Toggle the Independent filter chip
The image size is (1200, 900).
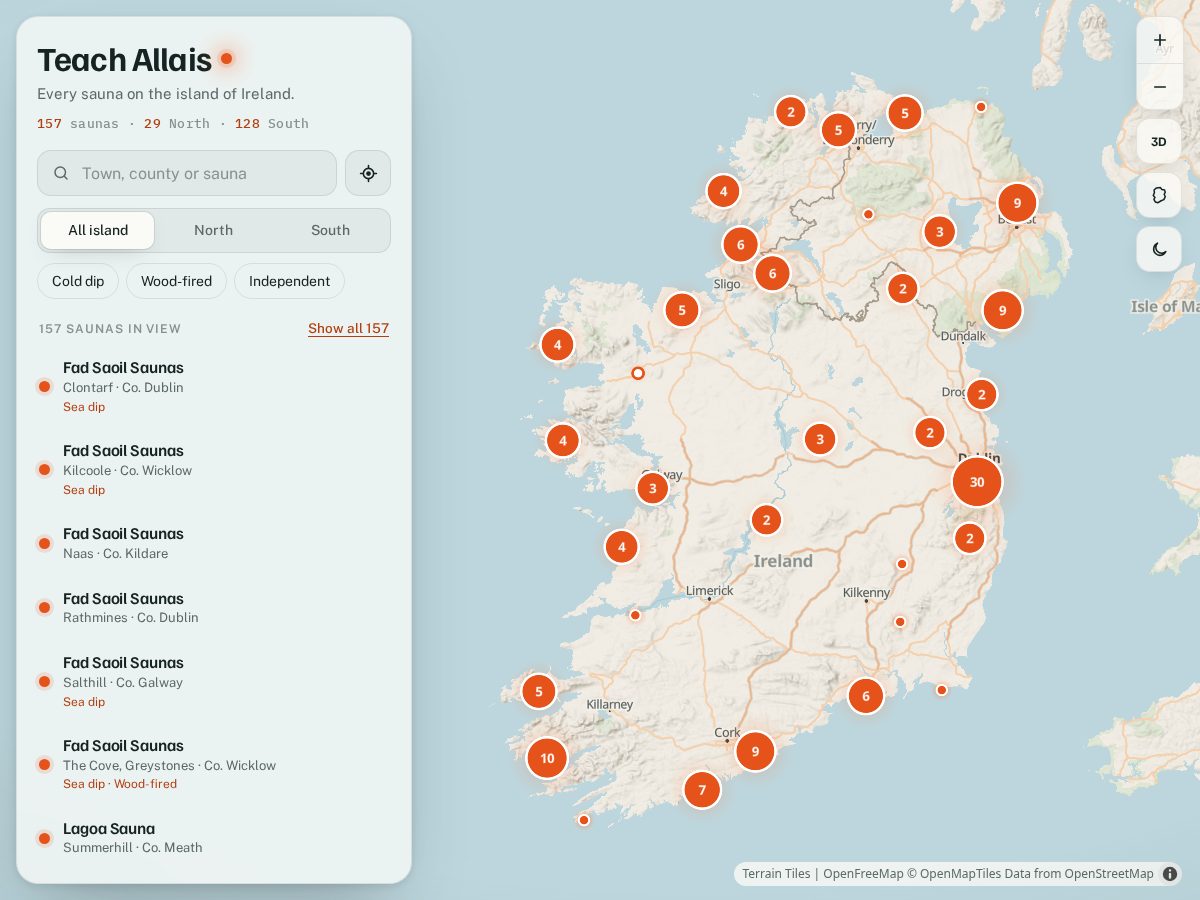pos(289,281)
